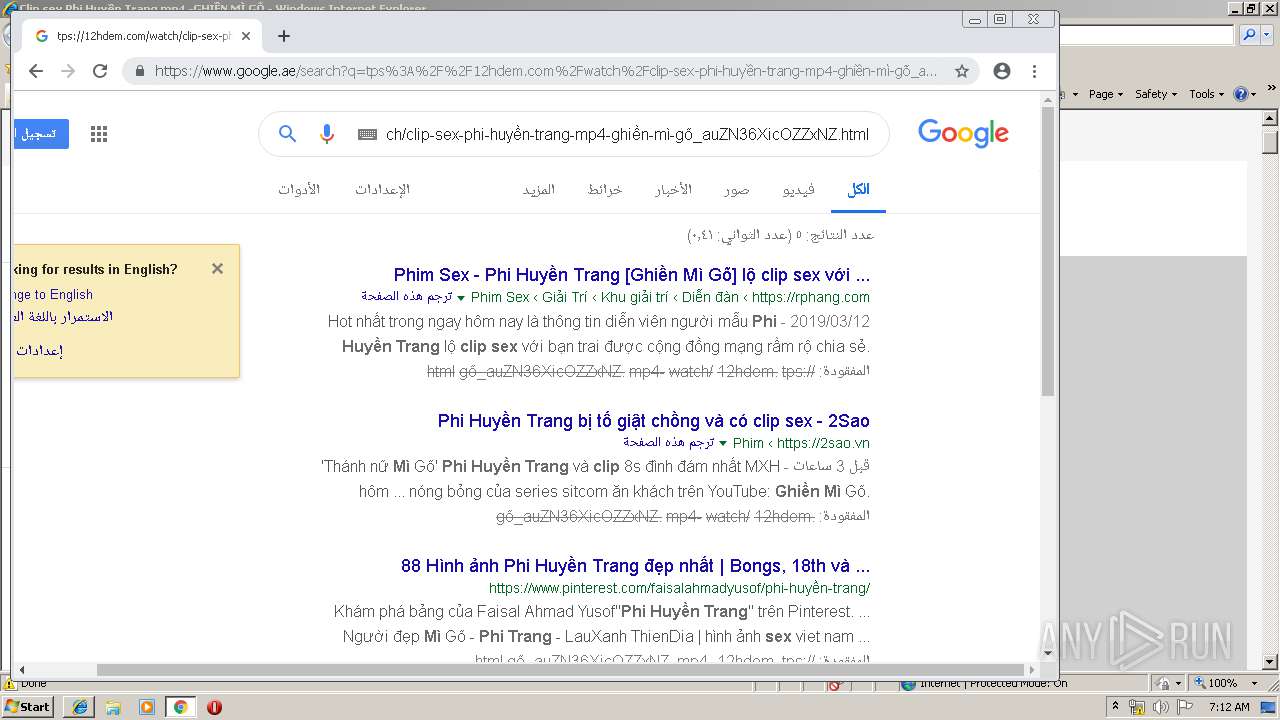Click the blue sign-in button
Screen dimensions: 1280x720
[x=41, y=134]
